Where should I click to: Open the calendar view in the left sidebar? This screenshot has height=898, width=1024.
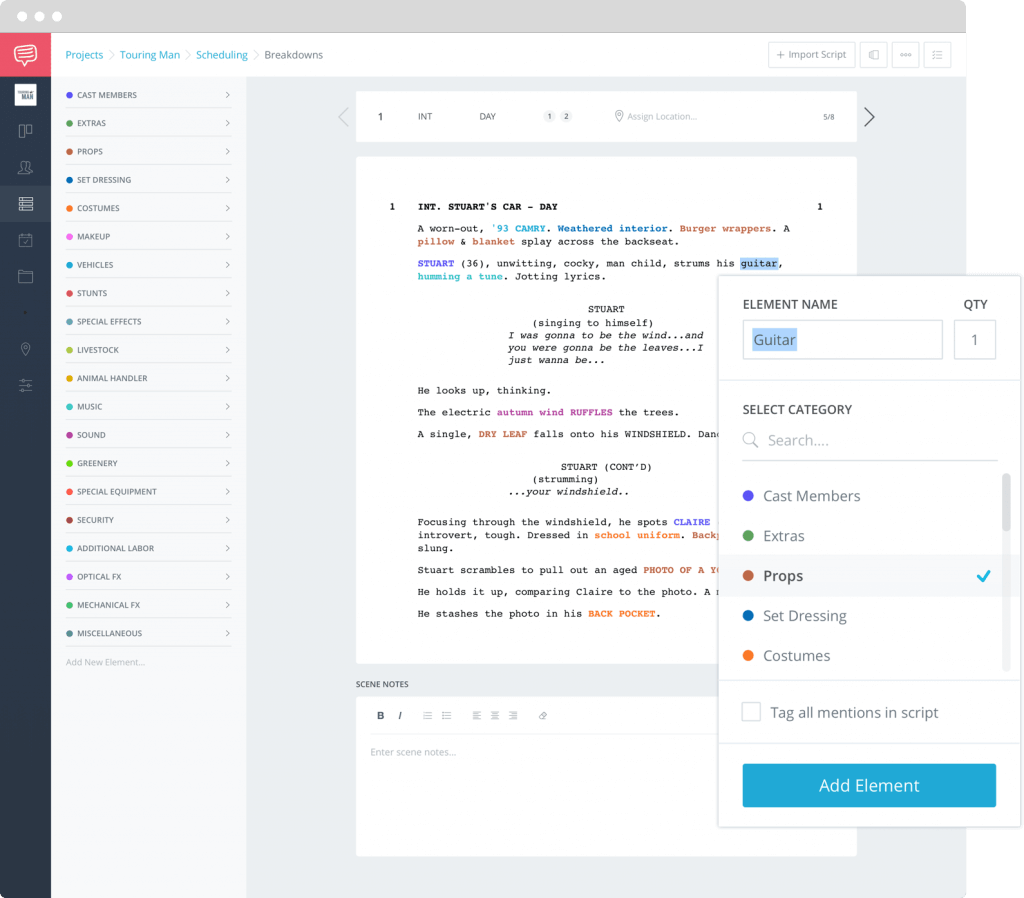coord(25,239)
